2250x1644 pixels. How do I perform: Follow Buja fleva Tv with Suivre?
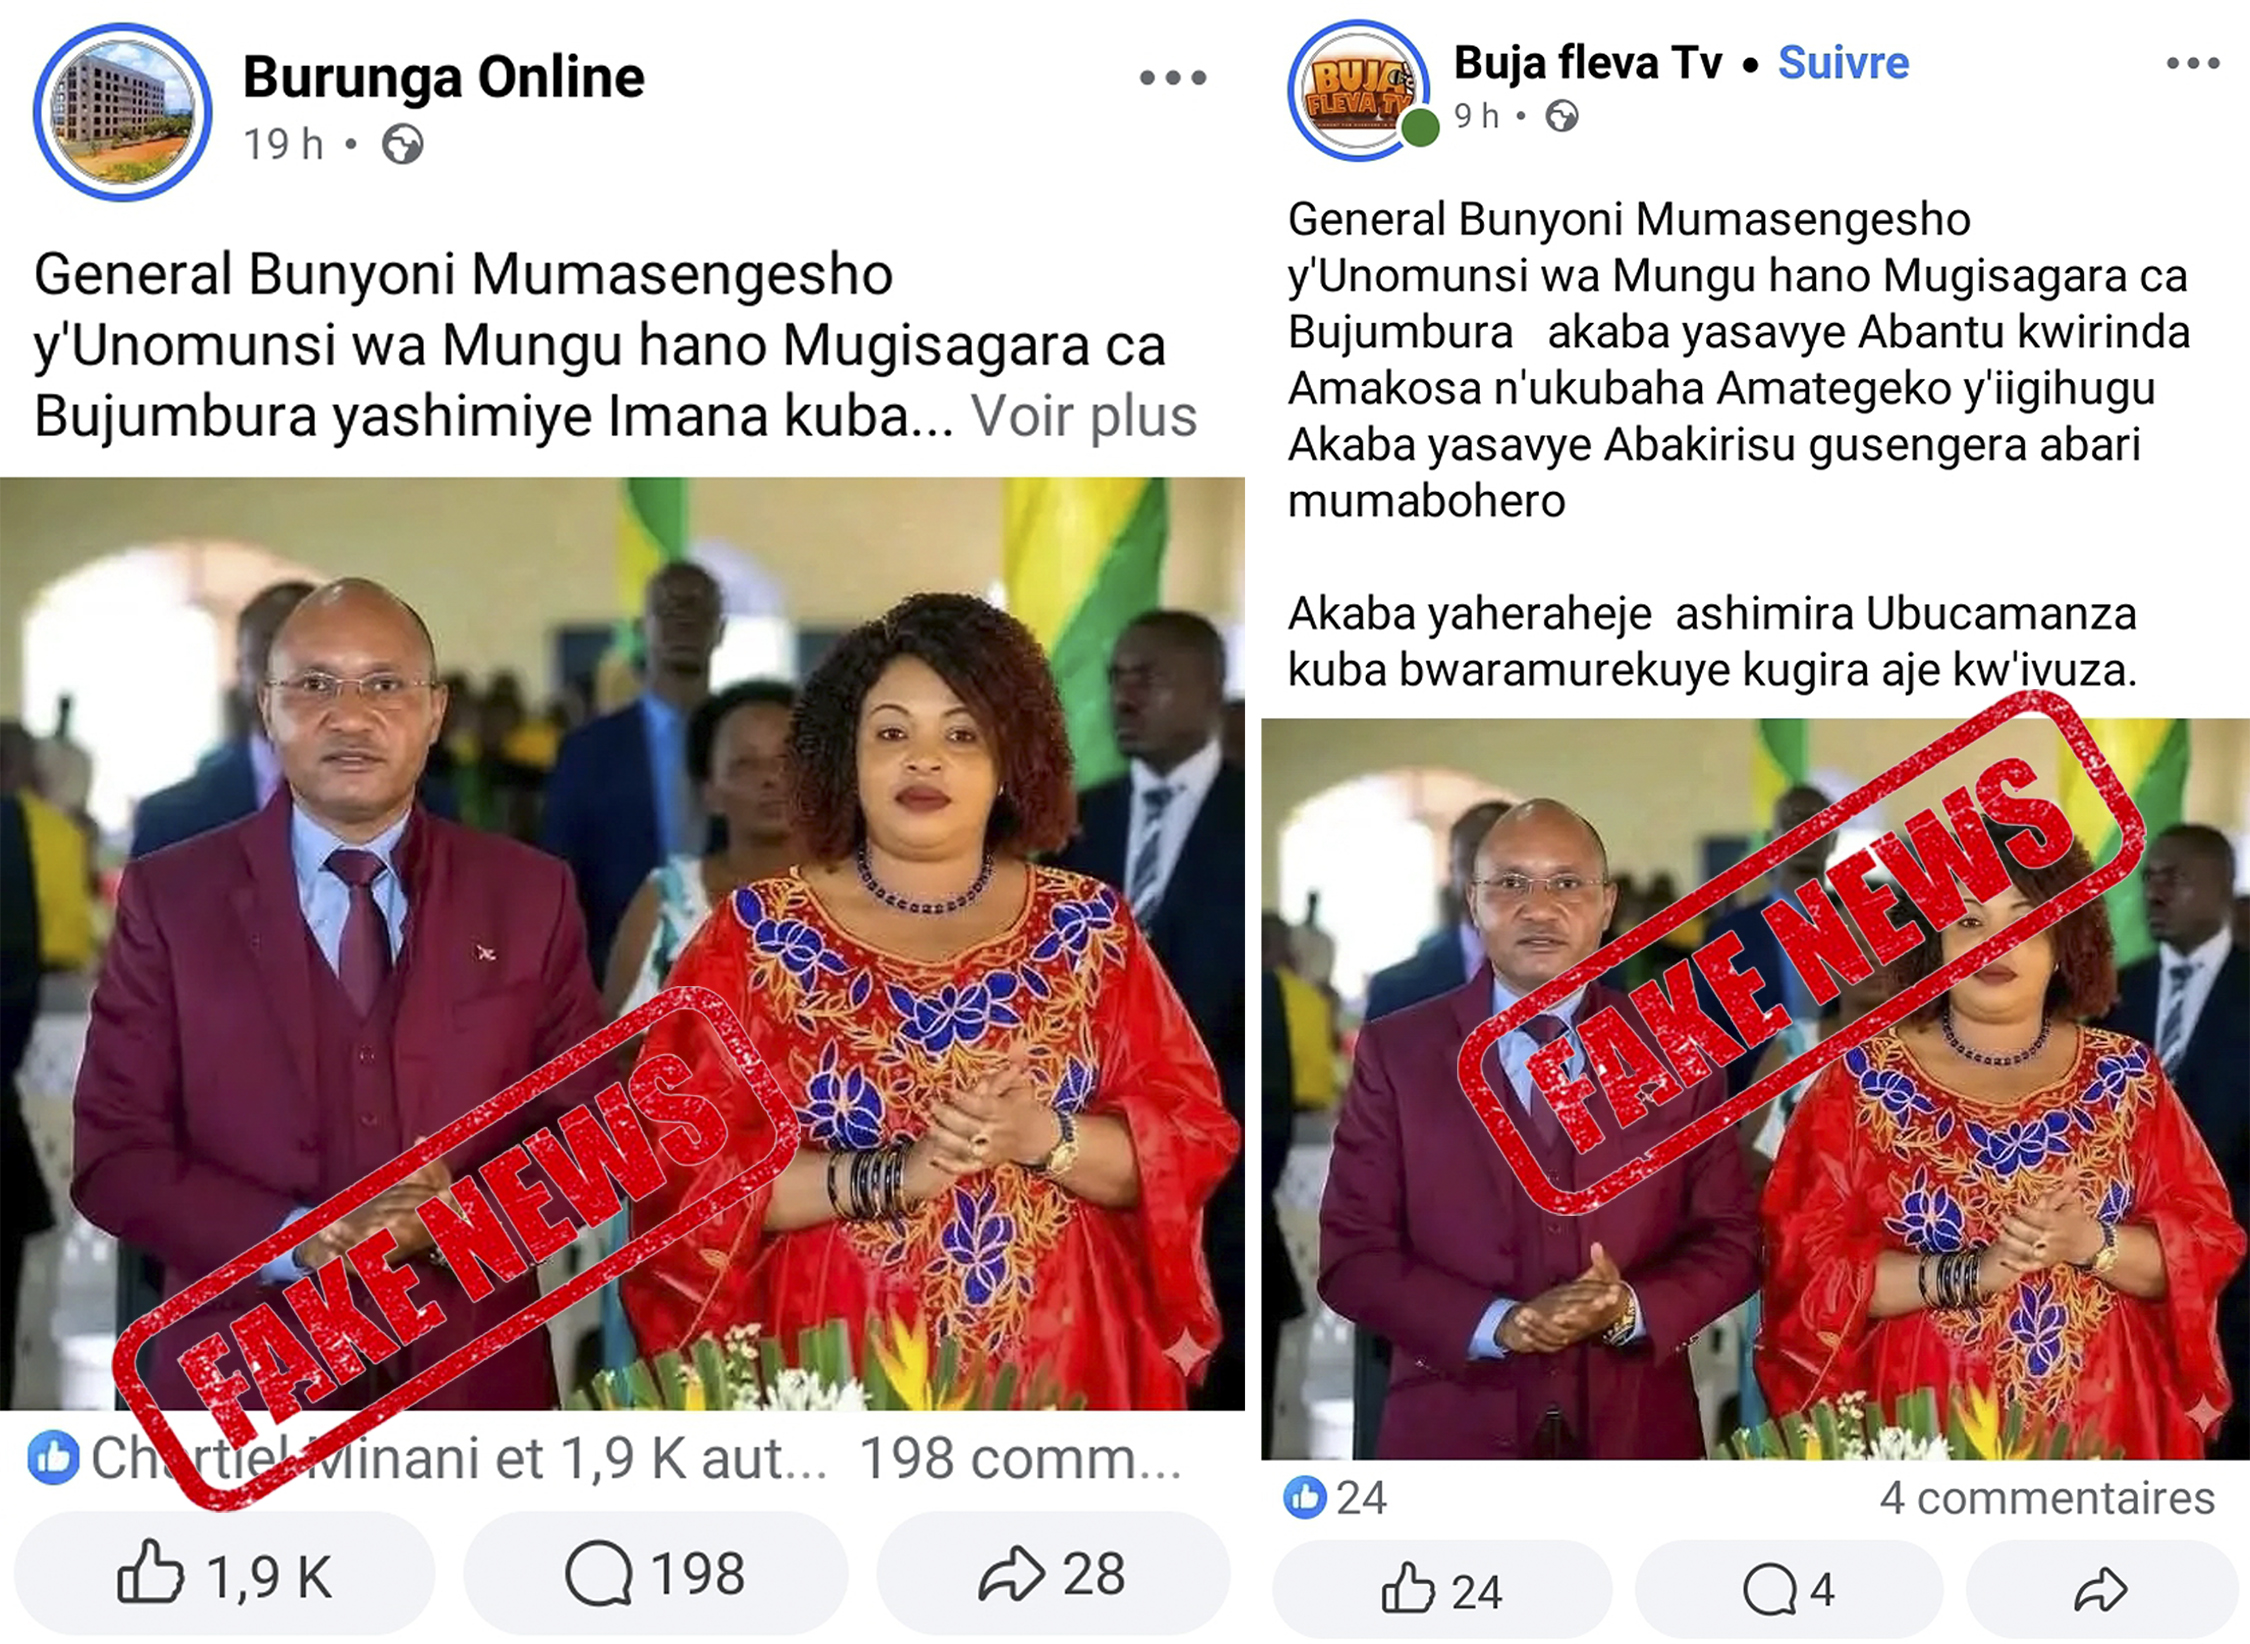coord(1843,63)
